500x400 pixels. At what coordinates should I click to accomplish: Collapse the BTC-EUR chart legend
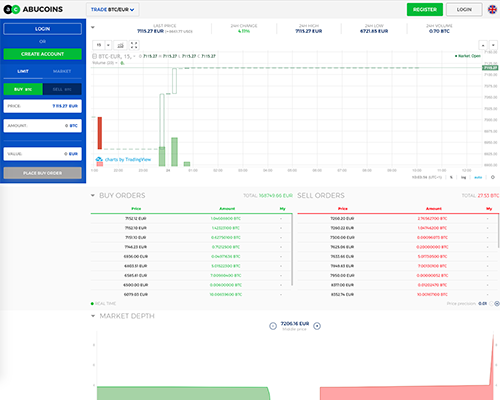[94, 56]
